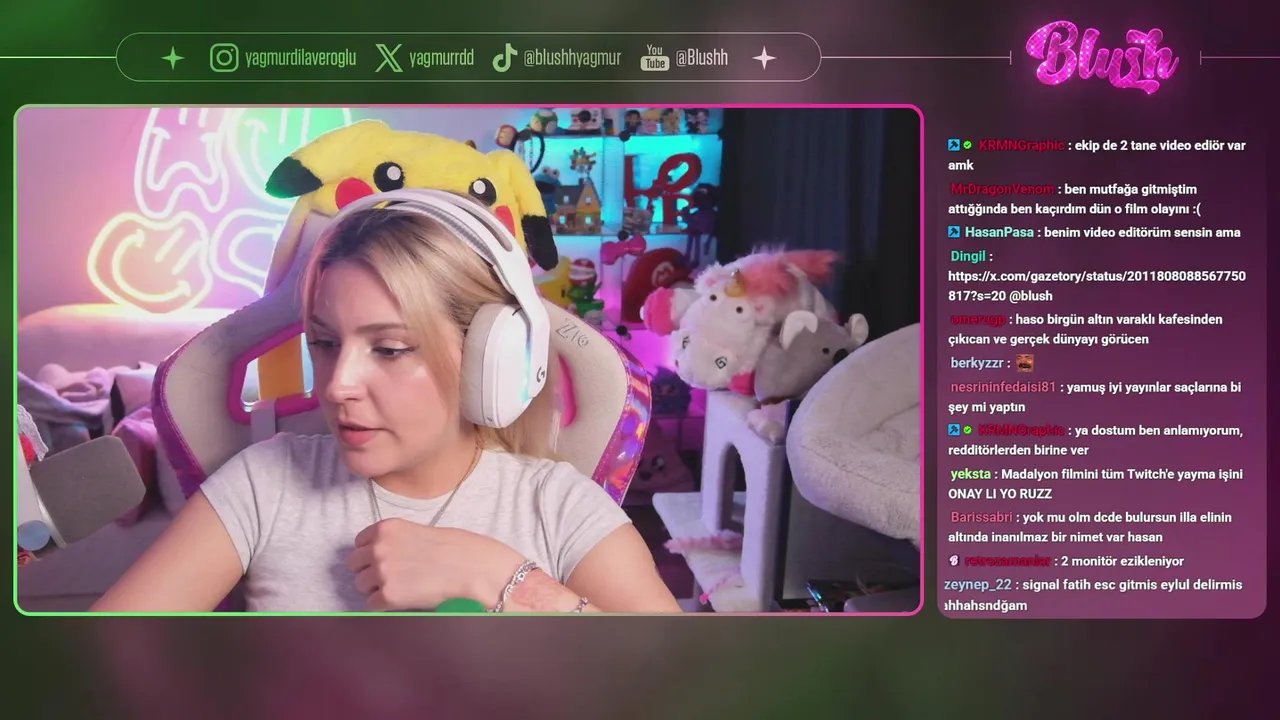Click blue badge on 'ya dostum ben' message
This screenshot has width=1280, height=720.
click(x=954, y=430)
